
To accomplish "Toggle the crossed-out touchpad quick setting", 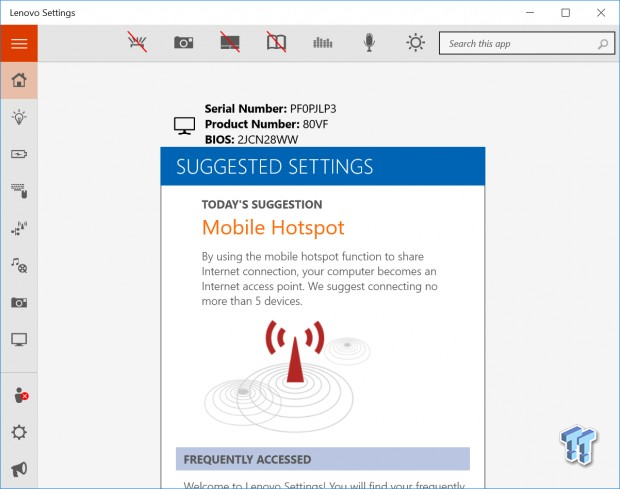I will 230,42.
